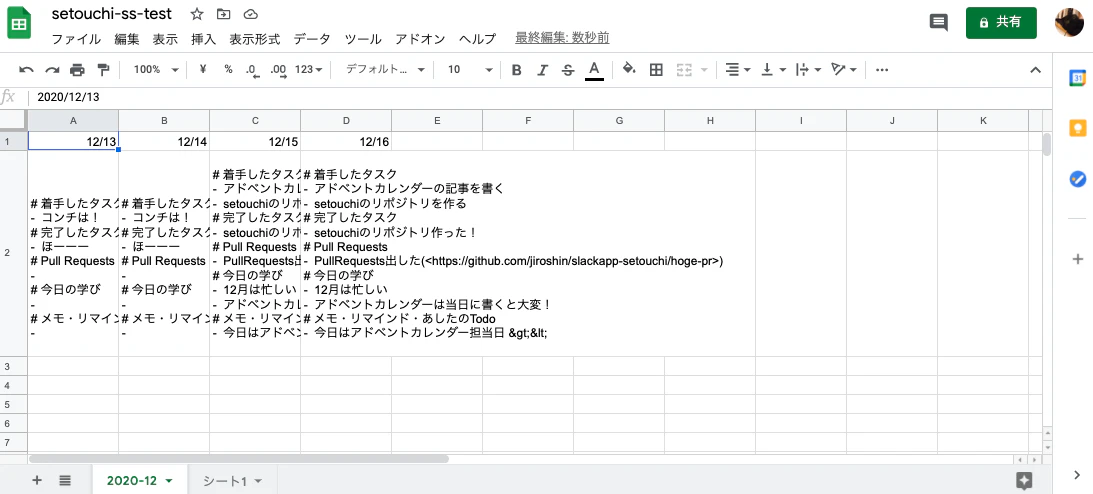This screenshot has width=1093, height=494.
Task: Open text rotation dropdown
Action: (x=844, y=70)
